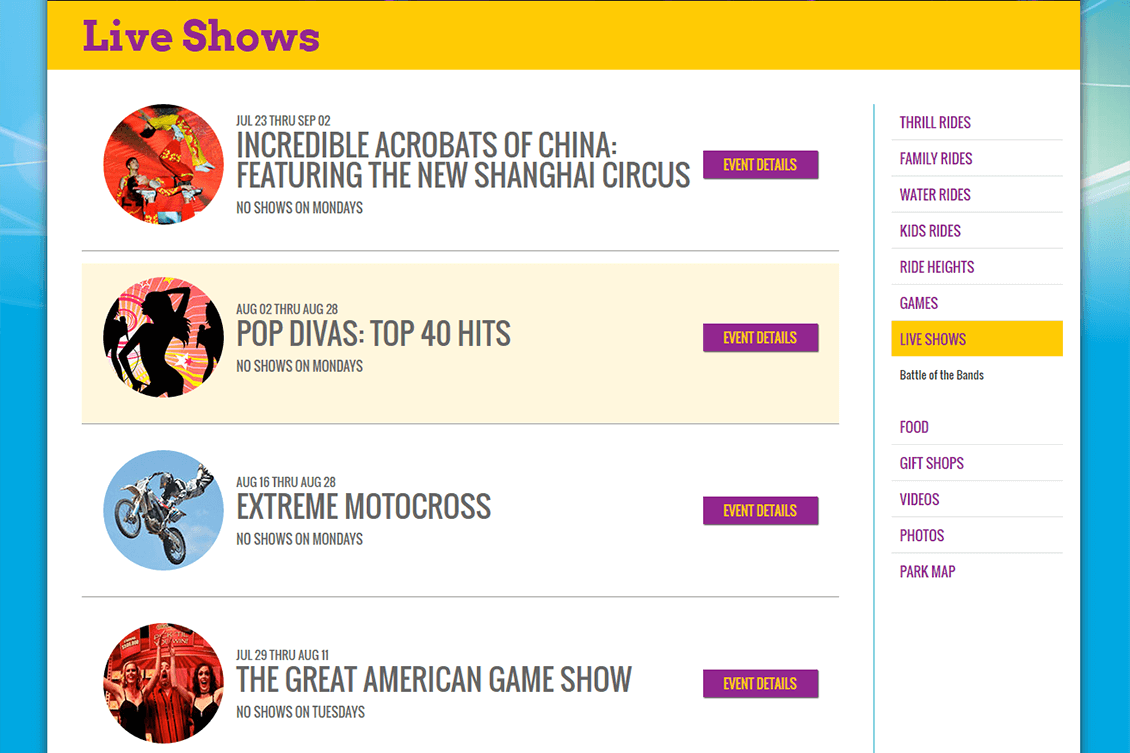
Task: Click the Incredible Acrobats of China thumbnail
Action: click(x=164, y=164)
